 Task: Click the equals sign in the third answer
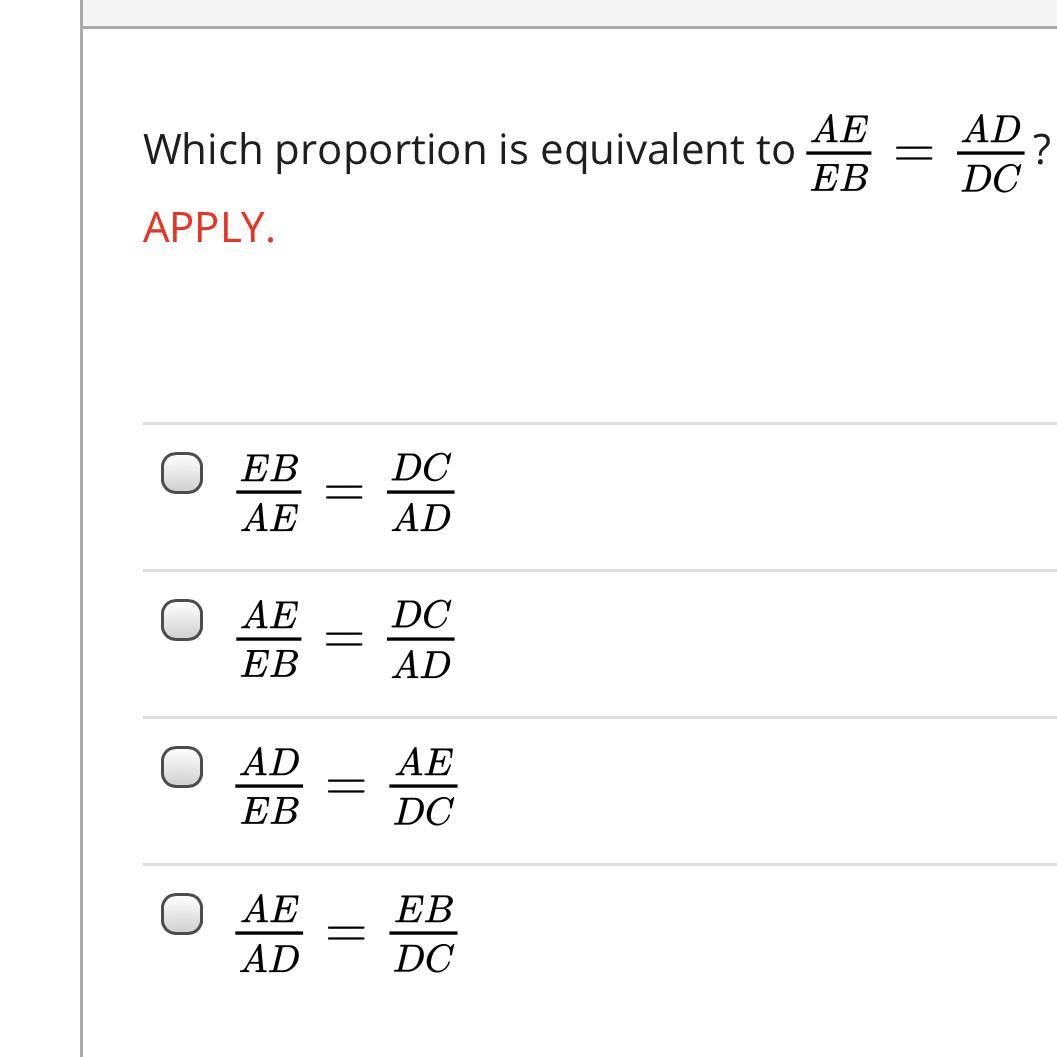[346, 786]
